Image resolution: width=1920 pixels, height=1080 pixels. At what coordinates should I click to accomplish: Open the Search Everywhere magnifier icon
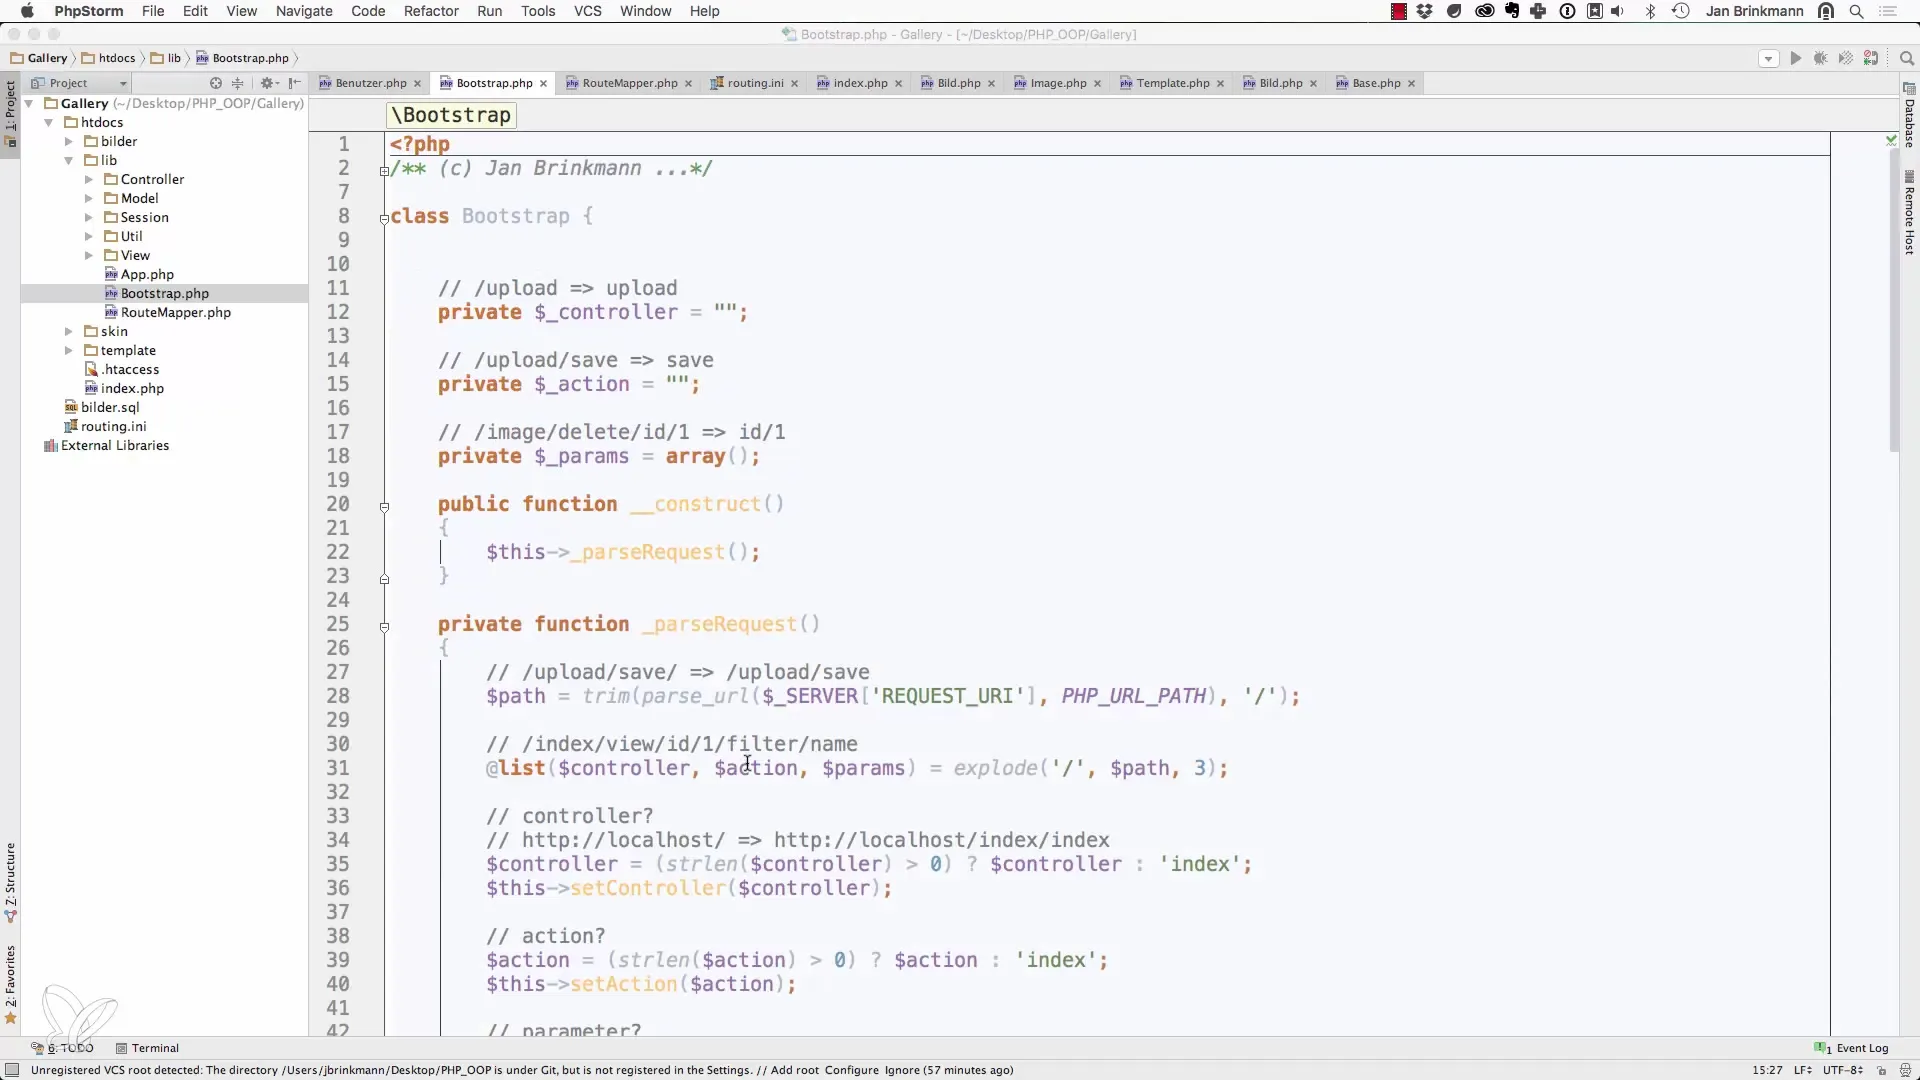(x=1906, y=58)
